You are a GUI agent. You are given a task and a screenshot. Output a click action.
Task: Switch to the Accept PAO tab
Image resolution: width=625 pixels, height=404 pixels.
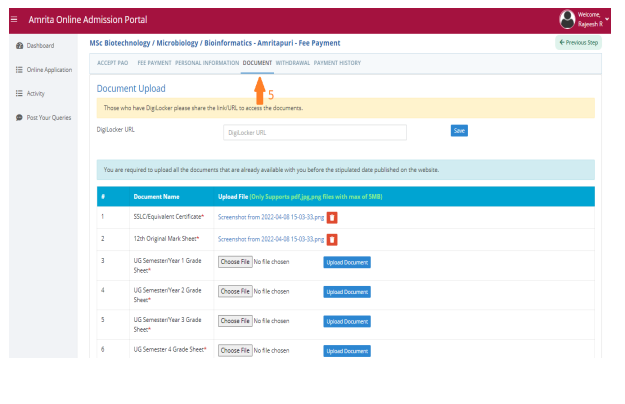113,63
